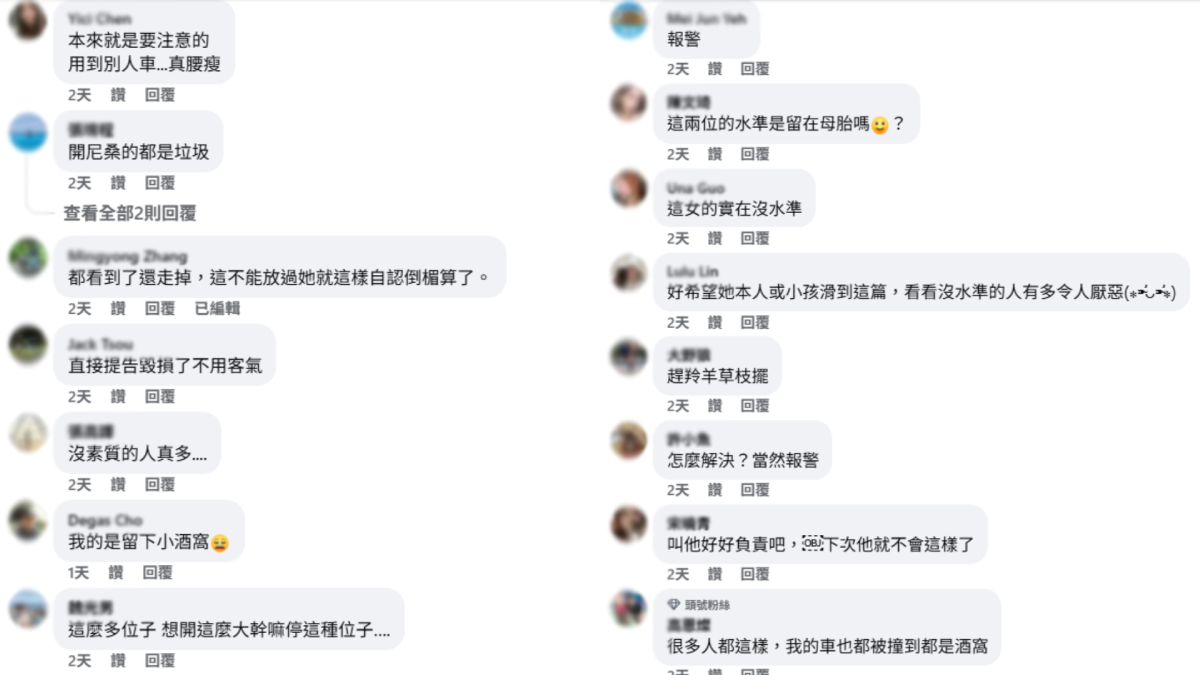Expand 查看全部2則回覆 replies
This screenshot has width=1200, height=675.
pyautogui.click(x=129, y=213)
